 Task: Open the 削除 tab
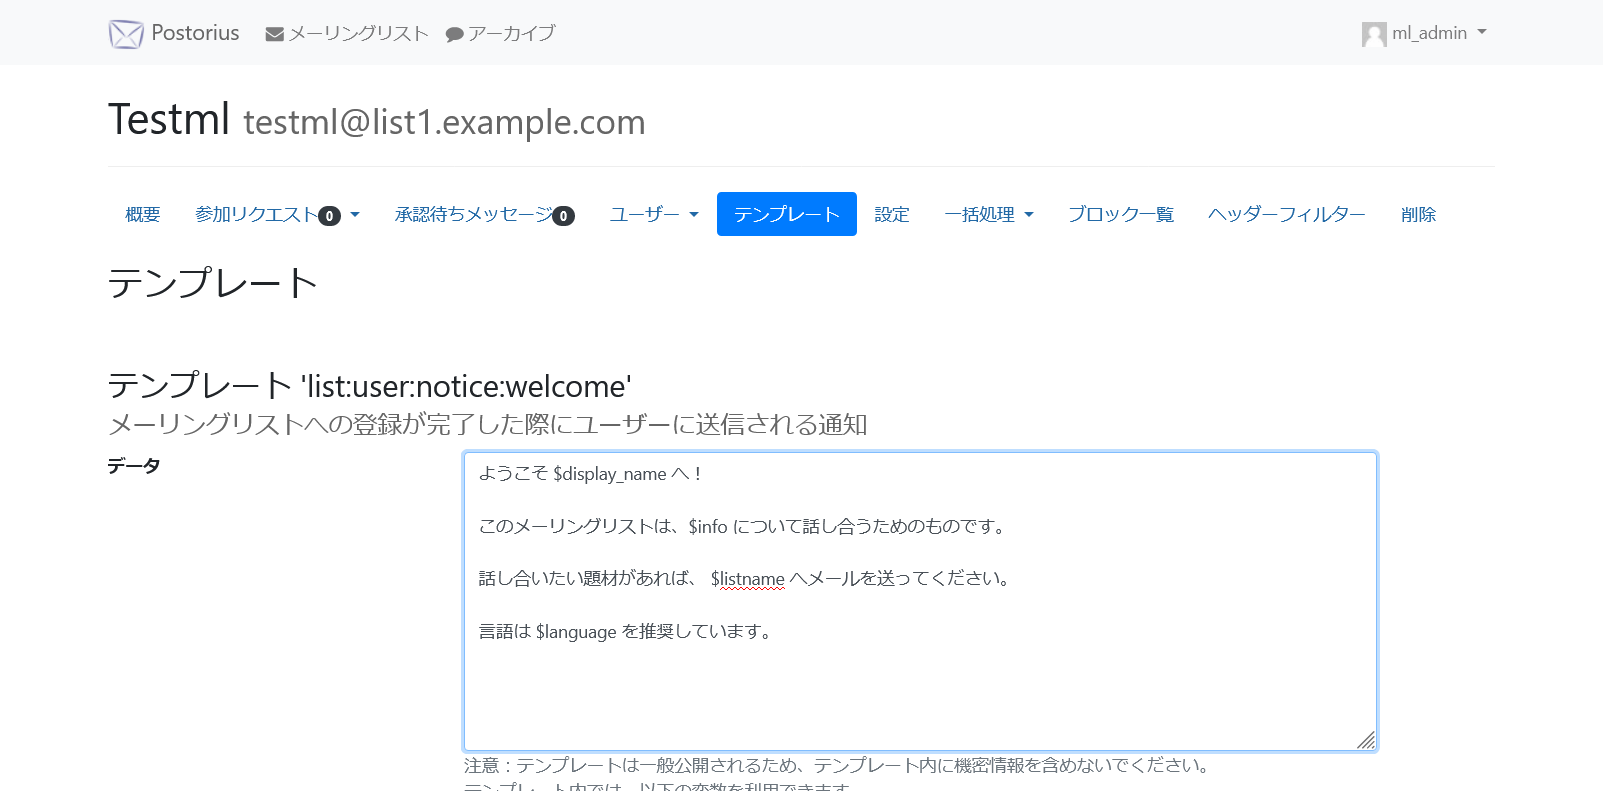(1419, 214)
